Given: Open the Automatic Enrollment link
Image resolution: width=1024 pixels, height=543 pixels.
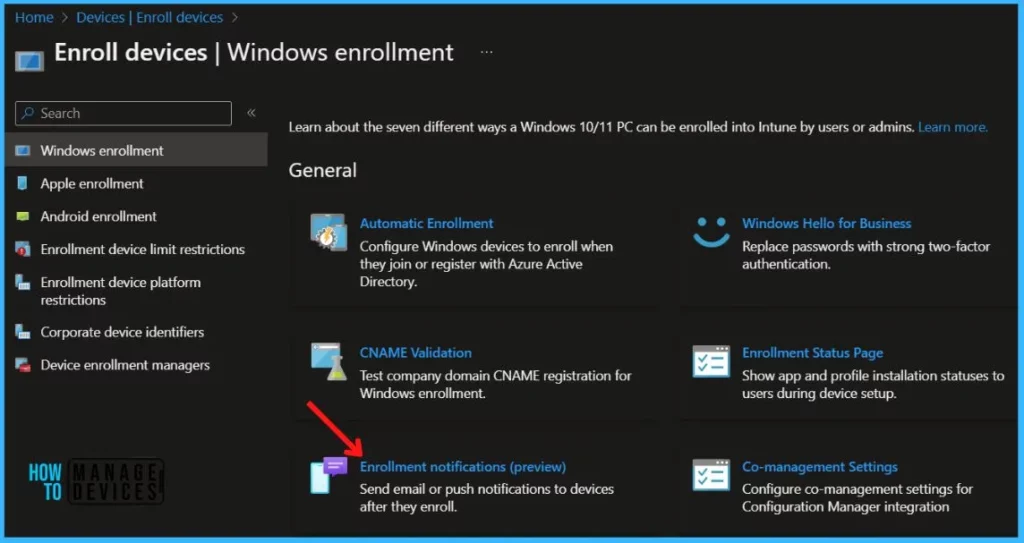Looking at the screenshot, I should pos(426,223).
